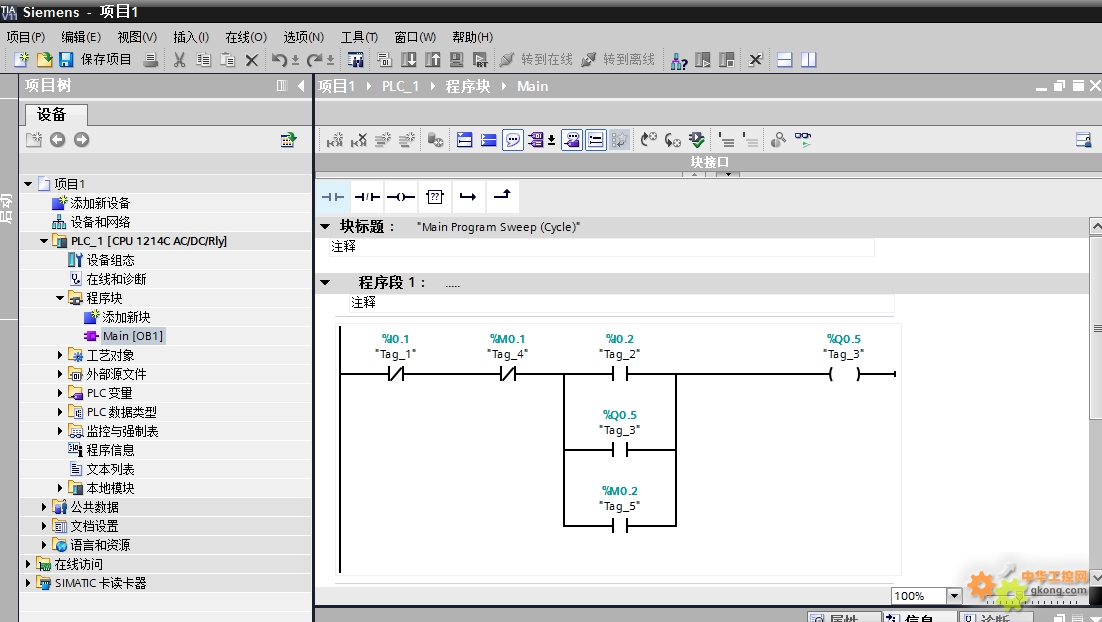Click the Split editor vertically icon
This screenshot has width=1102, height=622.
click(x=809, y=60)
